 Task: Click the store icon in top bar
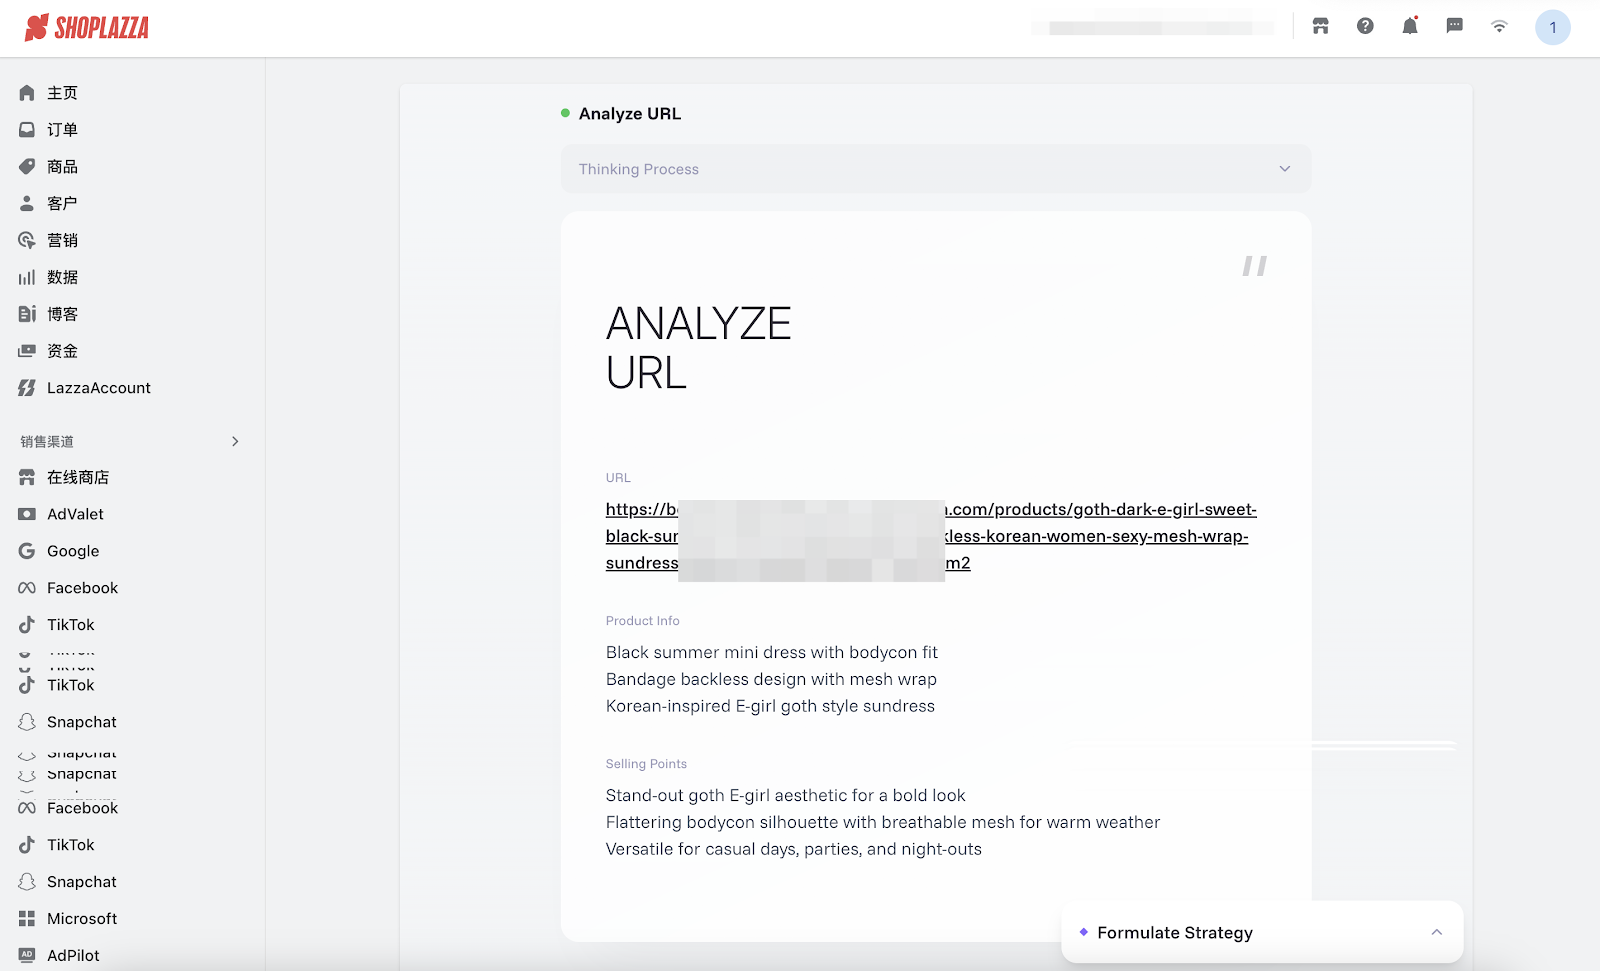click(1321, 26)
